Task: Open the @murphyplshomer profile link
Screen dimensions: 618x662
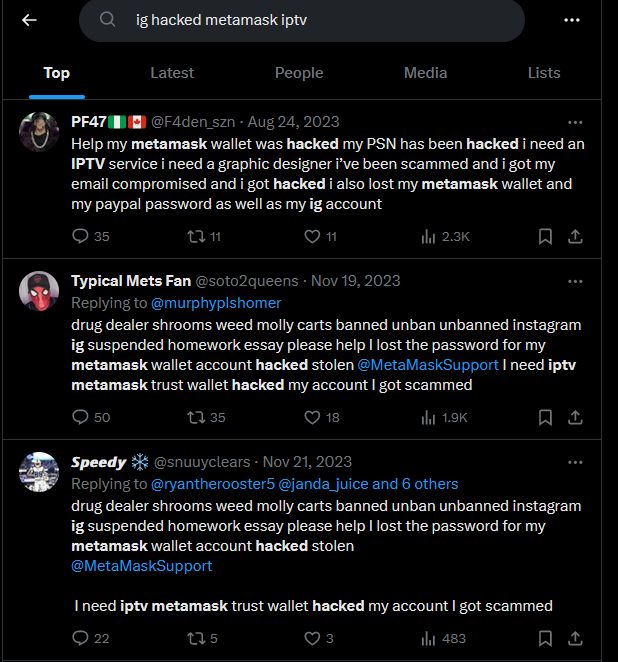Action: 216,303
